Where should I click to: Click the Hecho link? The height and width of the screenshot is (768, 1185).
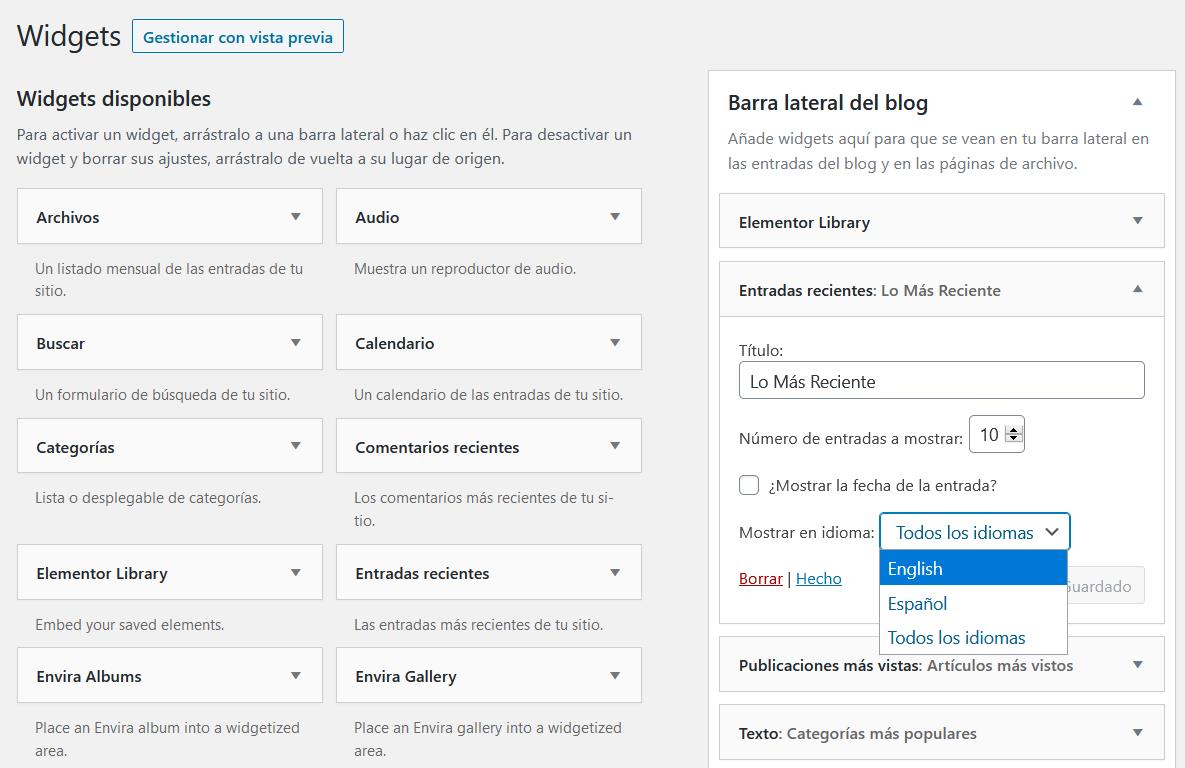pos(818,578)
